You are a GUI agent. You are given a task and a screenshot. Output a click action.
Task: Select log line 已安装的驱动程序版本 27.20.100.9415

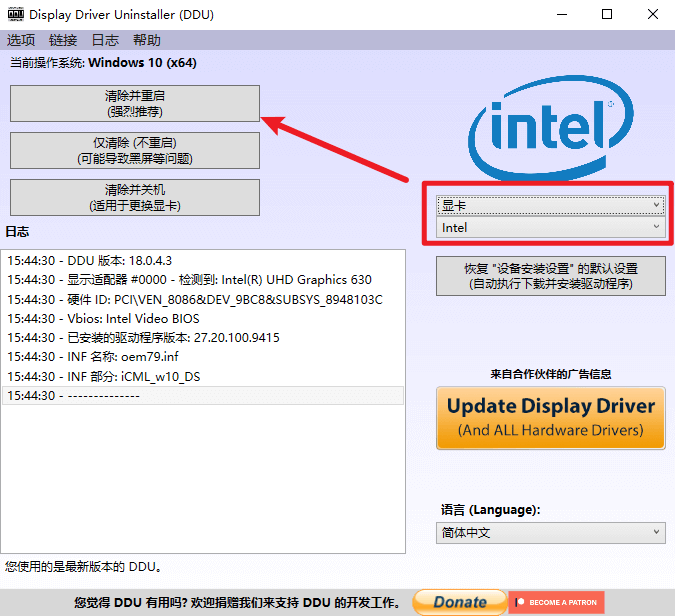(202, 337)
